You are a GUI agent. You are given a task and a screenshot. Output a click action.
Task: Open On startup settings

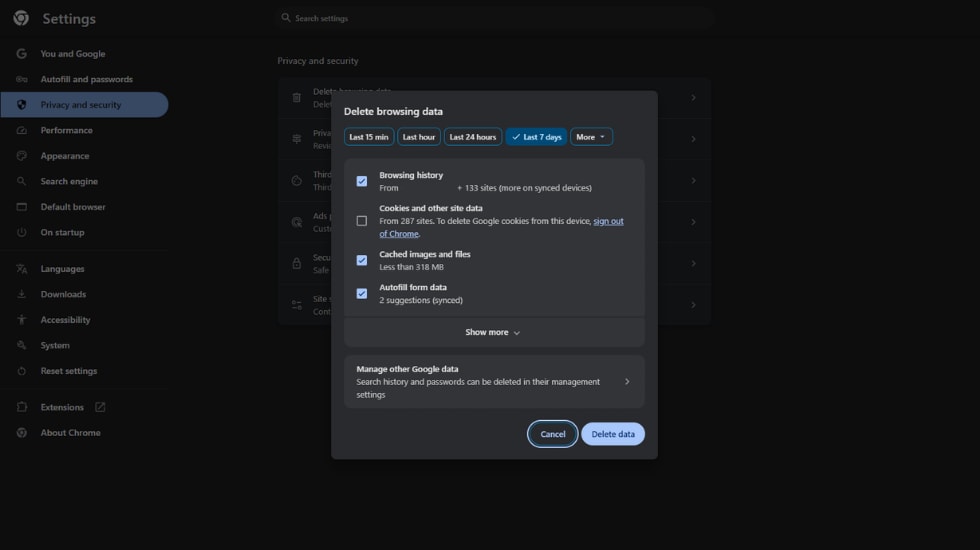click(x=84, y=232)
